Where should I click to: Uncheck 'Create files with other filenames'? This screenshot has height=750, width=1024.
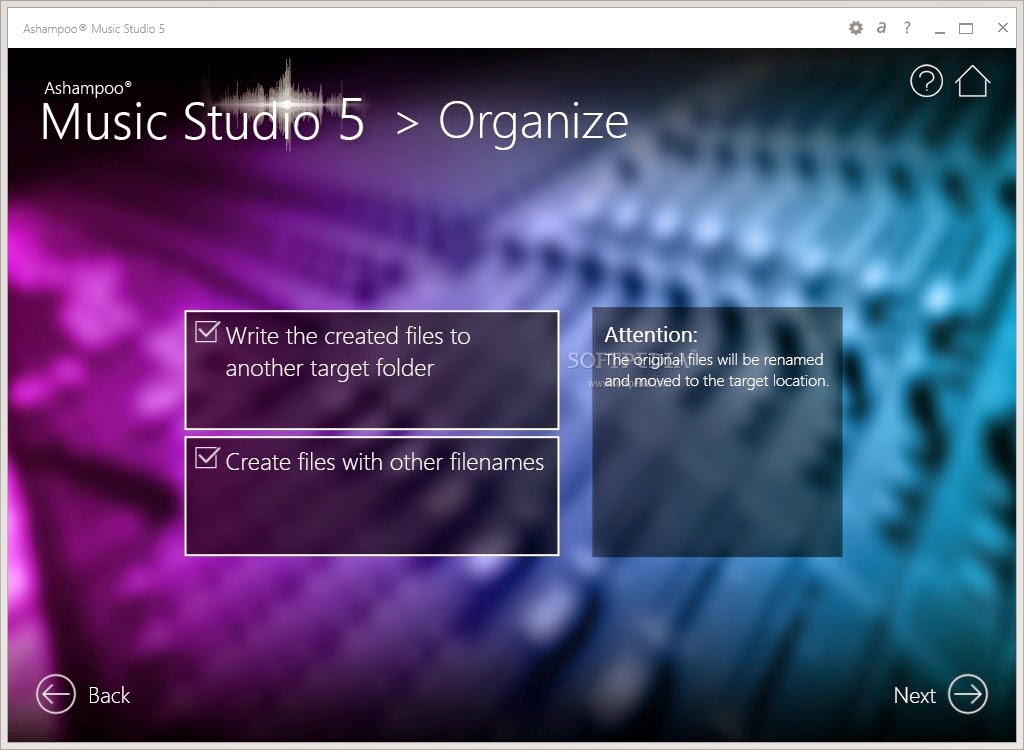pos(207,458)
